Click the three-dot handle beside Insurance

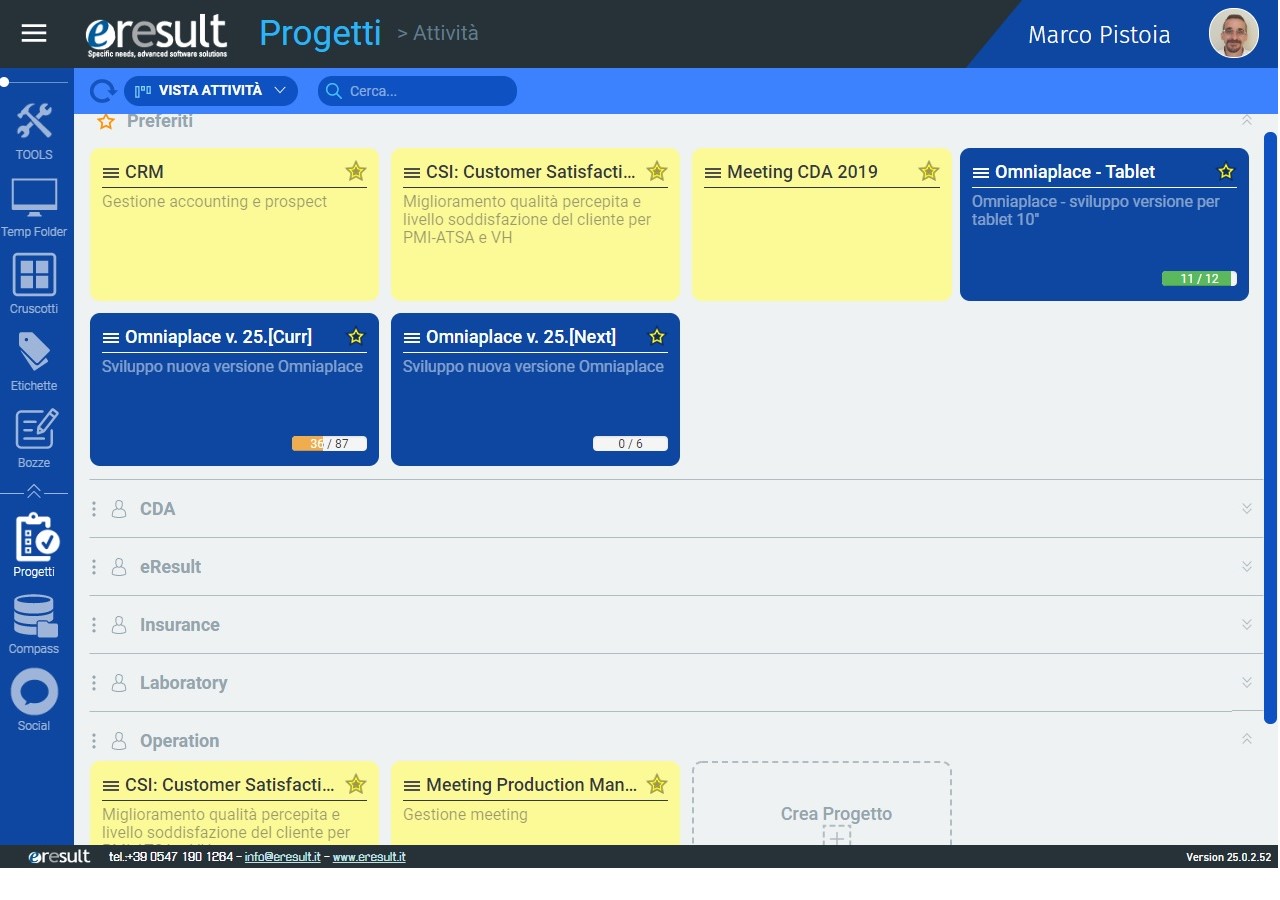94,625
